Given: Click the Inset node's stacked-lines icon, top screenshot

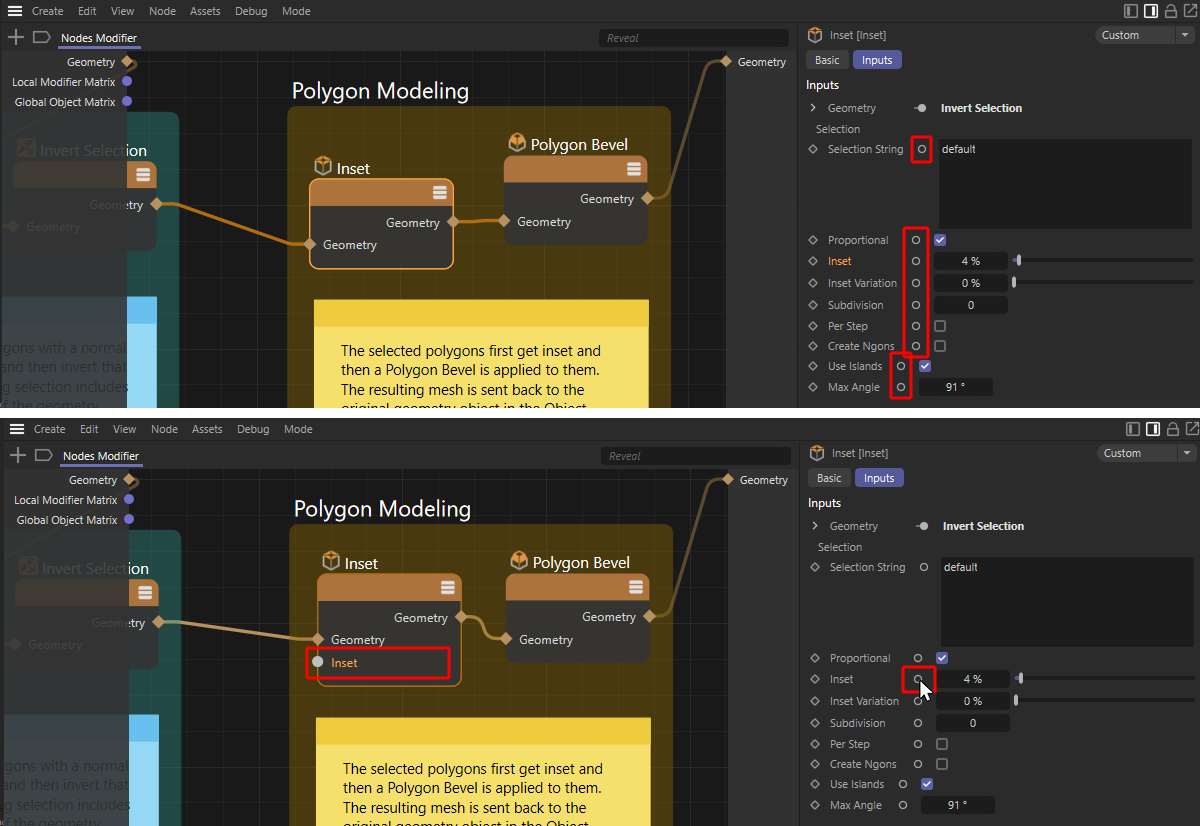Looking at the screenshot, I should [x=439, y=193].
